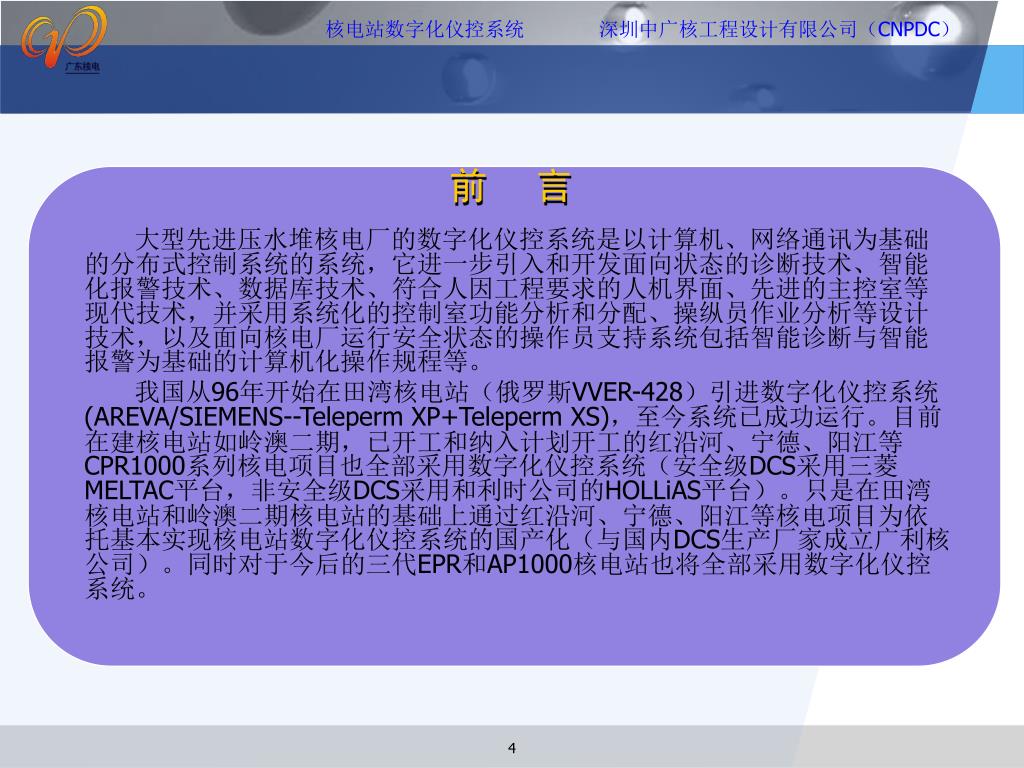This screenshot has width=1024, height=768.
Task: Click the header title 核电站数字化仪控系统
Action: tap(425, 29)
